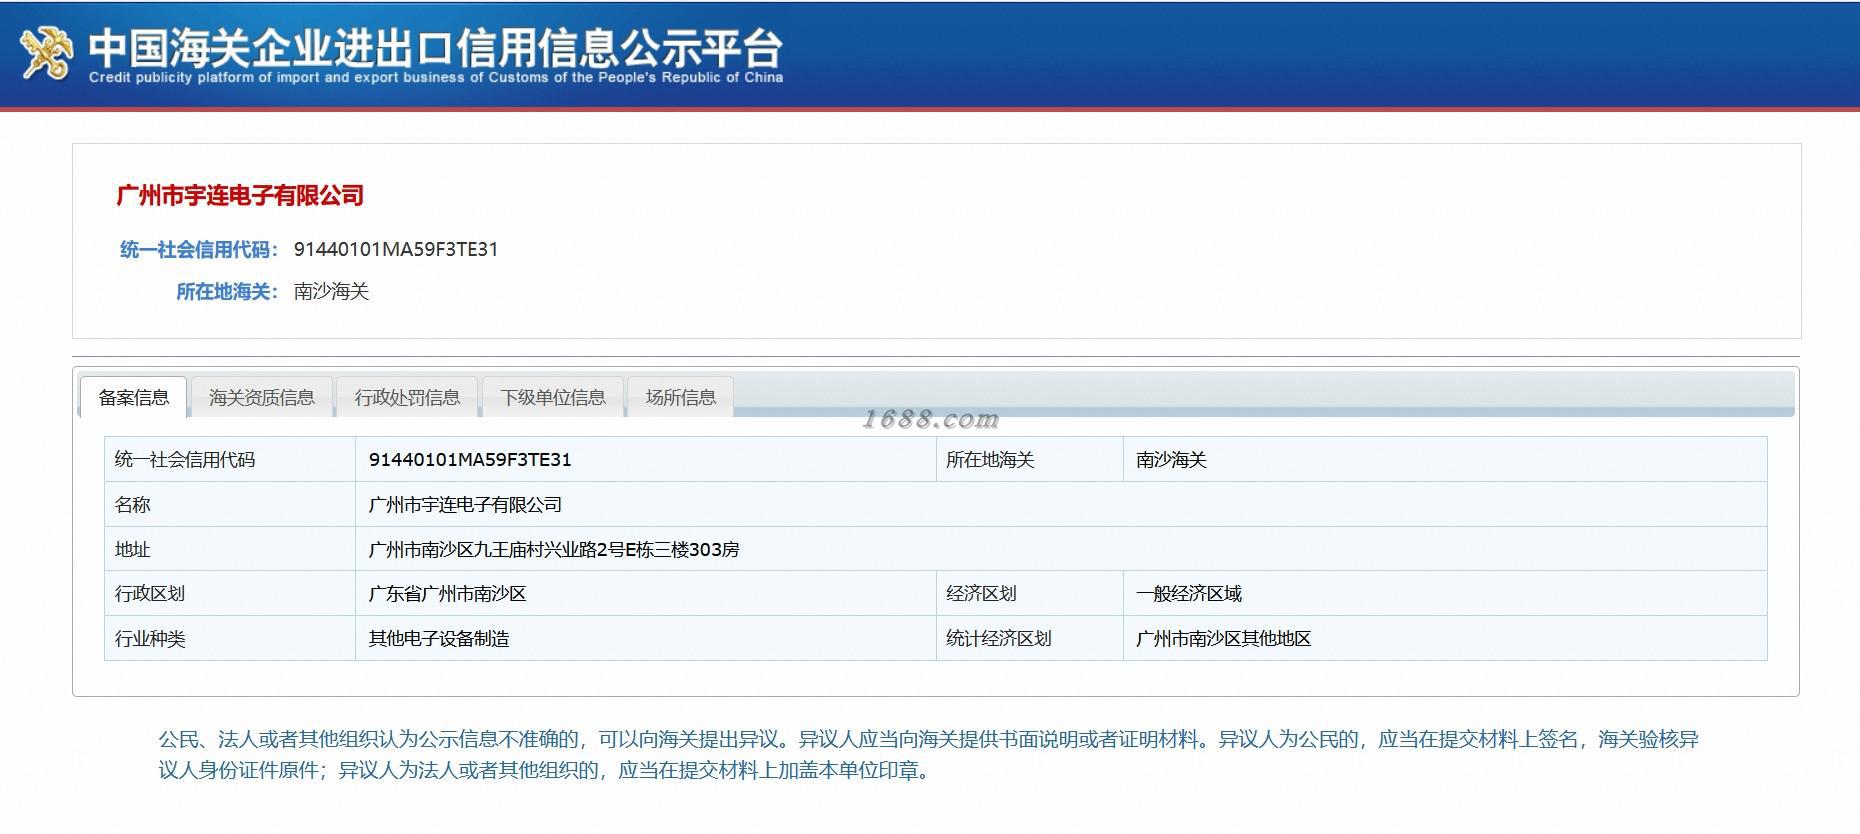The image size is (1860, 834).
Task: Click the 其他电子设备制造 value cell
Action: (646, 638)
